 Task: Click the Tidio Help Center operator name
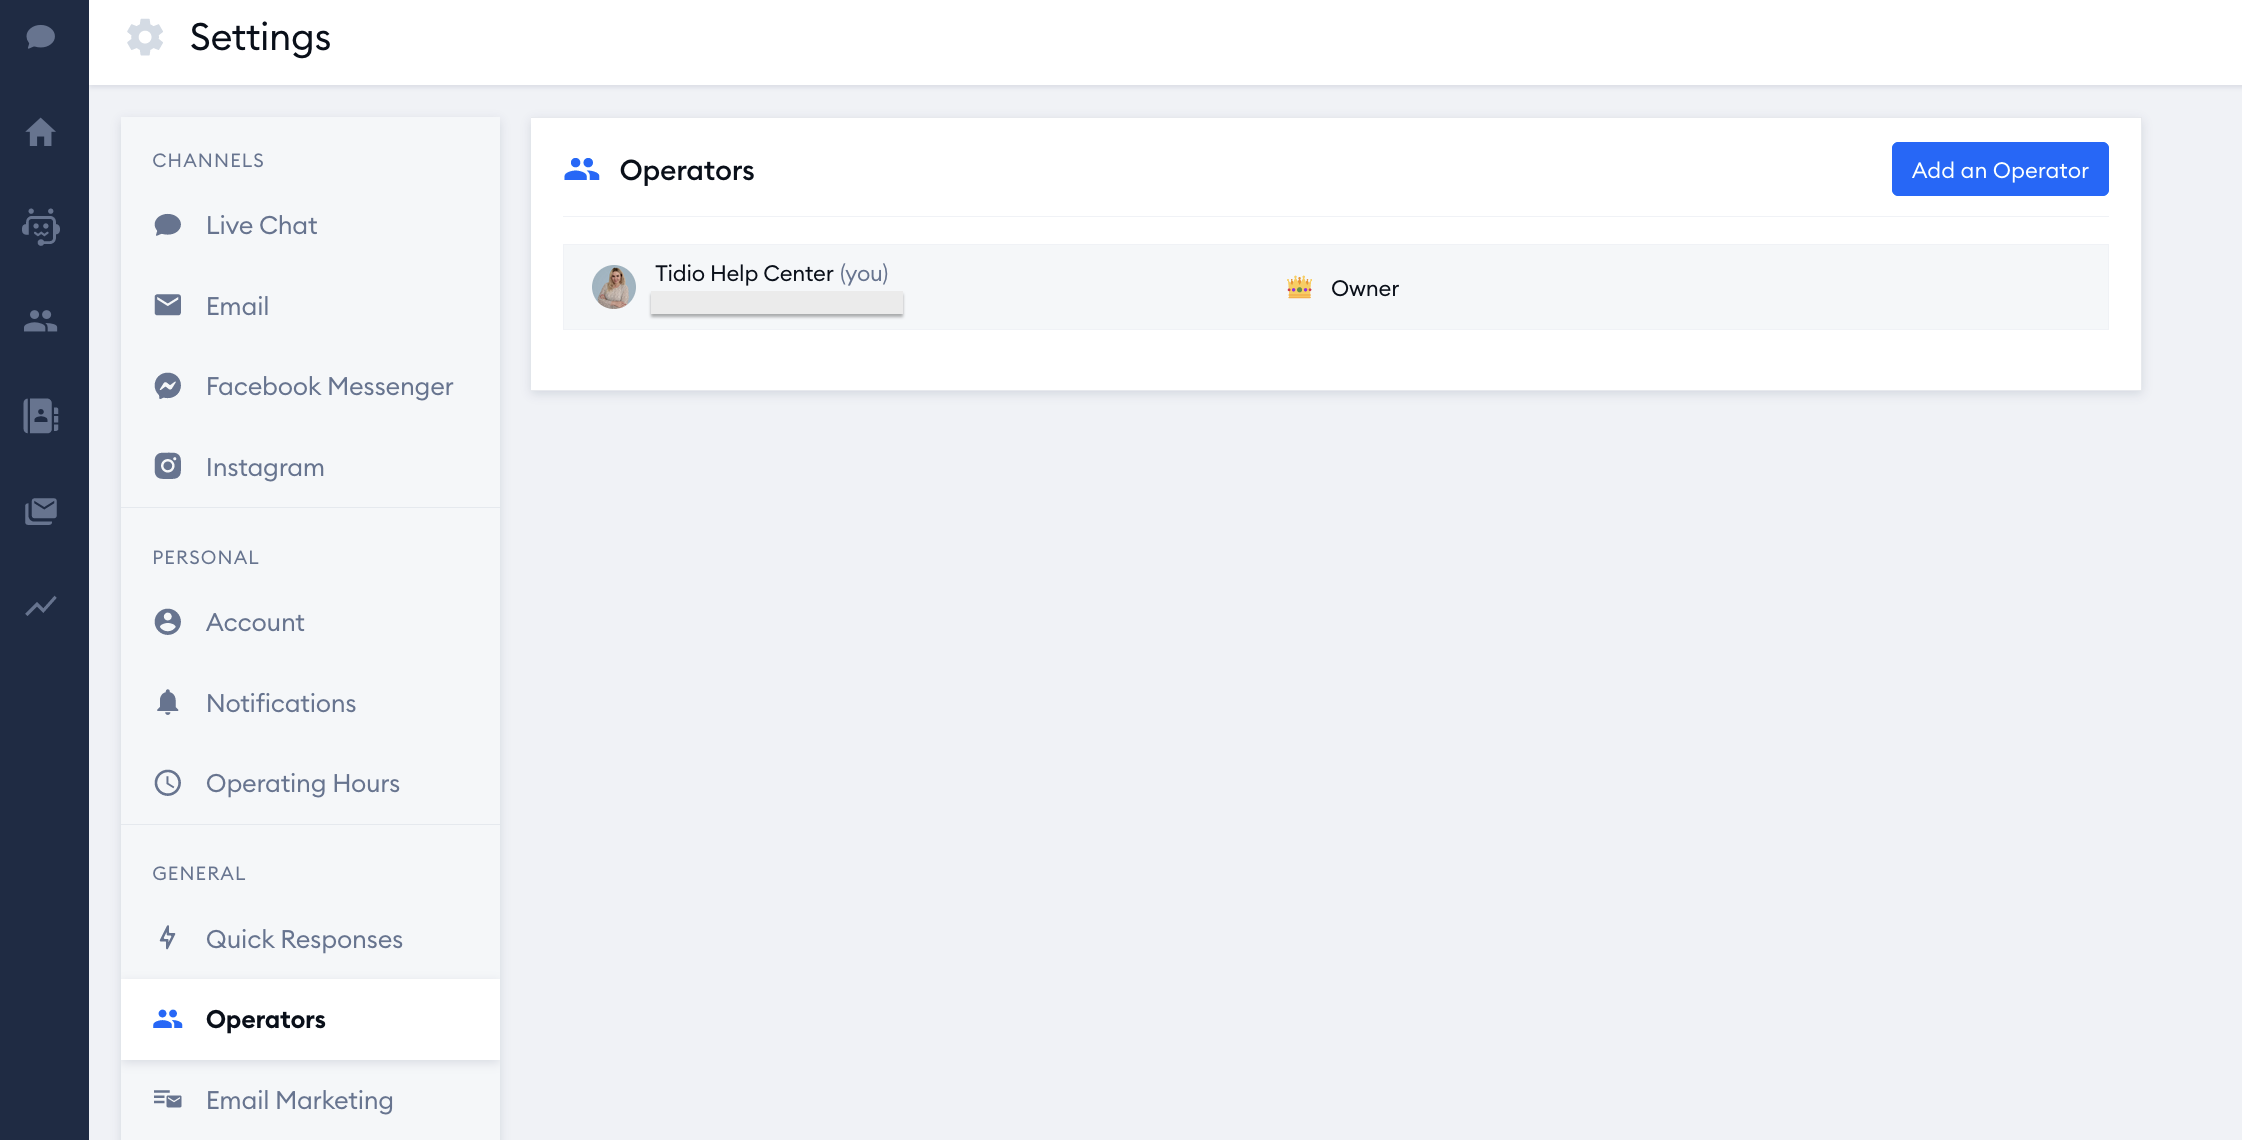point(744,273)
